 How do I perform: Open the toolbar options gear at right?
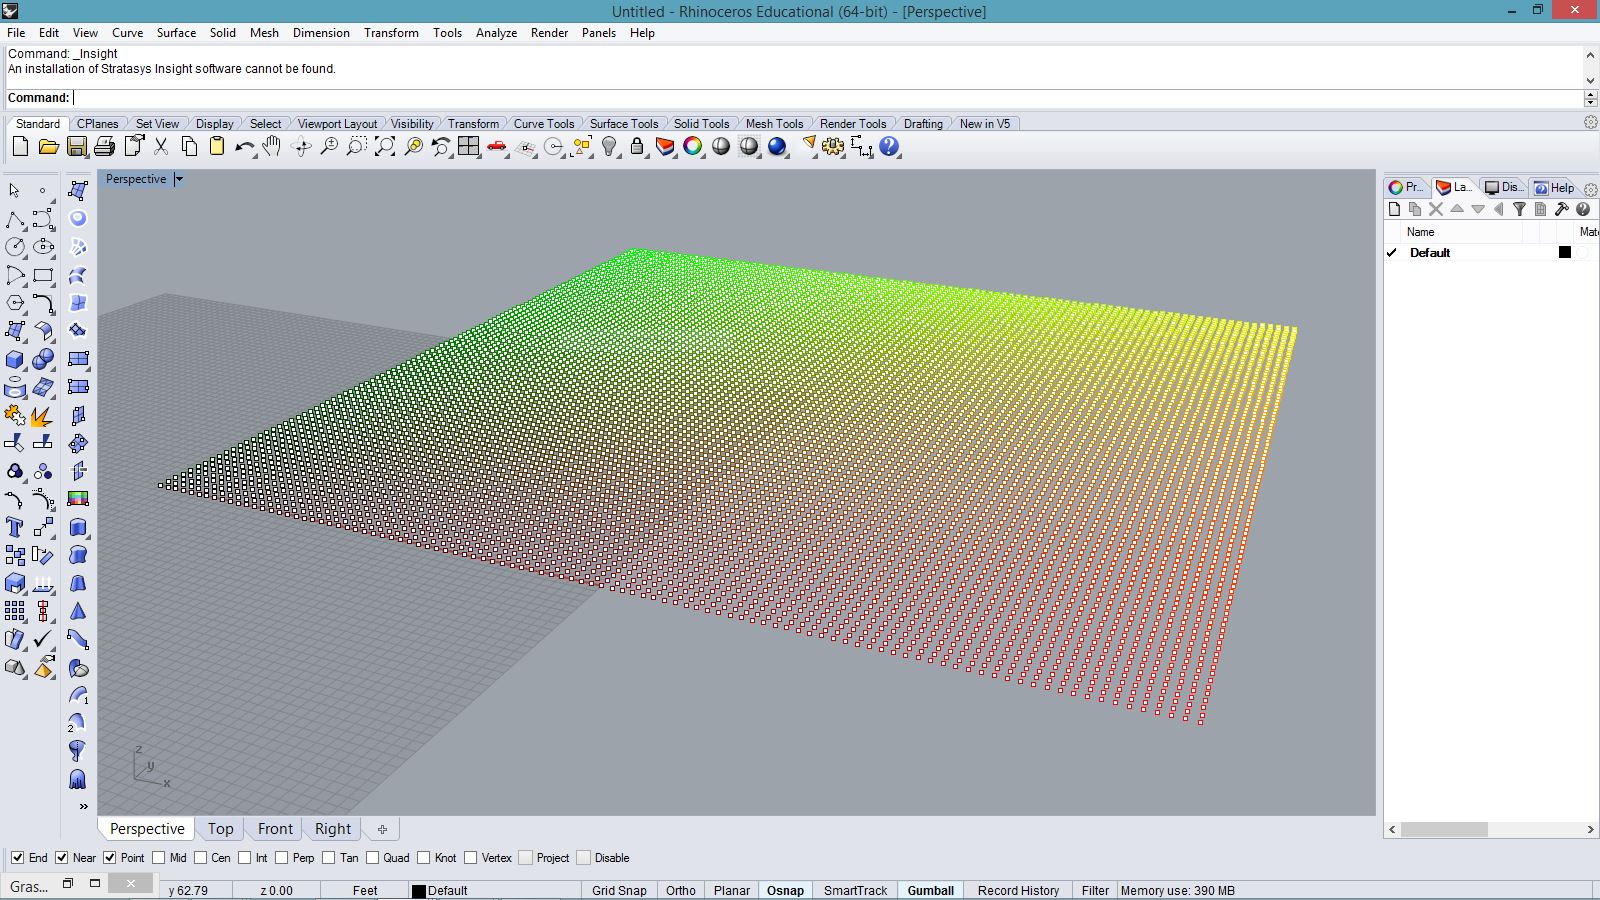click(1590, 123)
